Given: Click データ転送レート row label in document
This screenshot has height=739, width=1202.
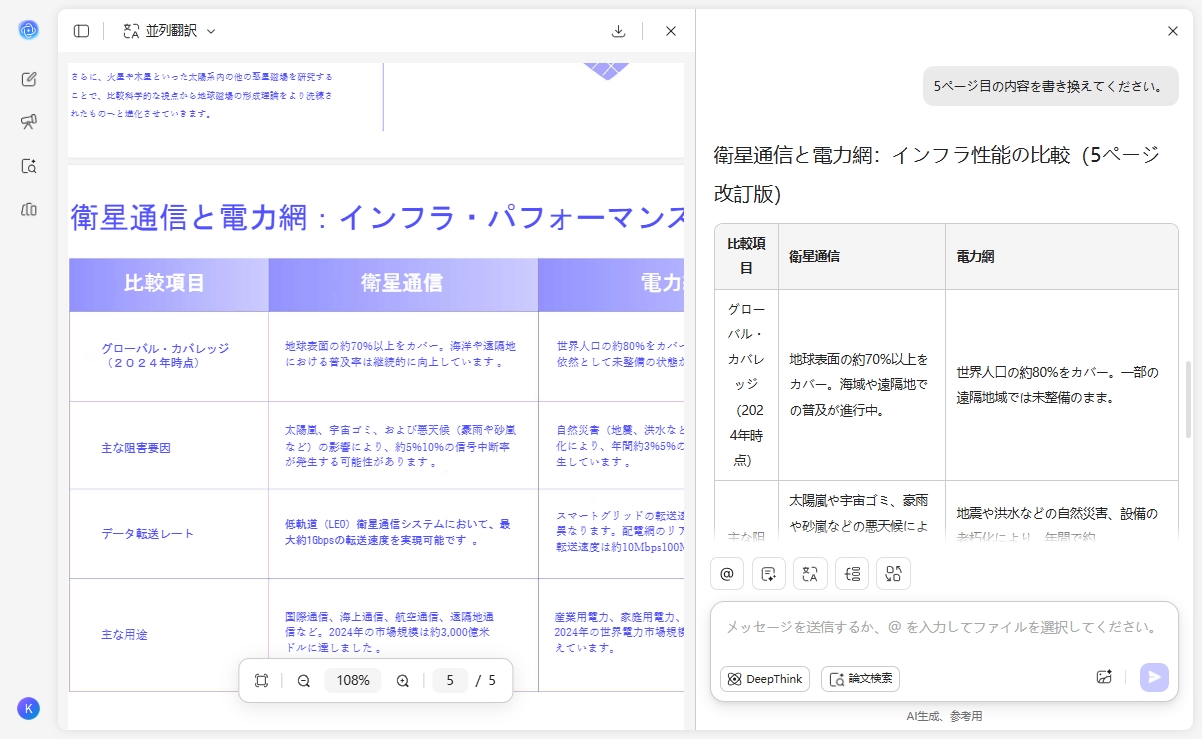Looking at the screenshot, I should (x=147, y=534).
